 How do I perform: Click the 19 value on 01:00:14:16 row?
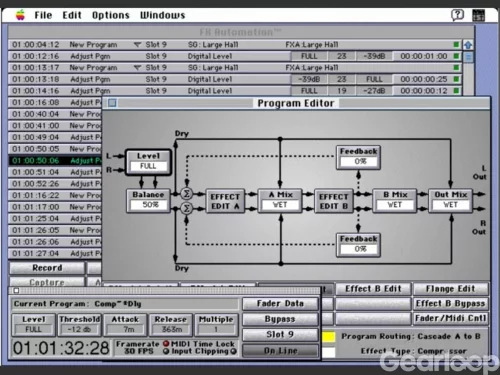pos(341,91)
